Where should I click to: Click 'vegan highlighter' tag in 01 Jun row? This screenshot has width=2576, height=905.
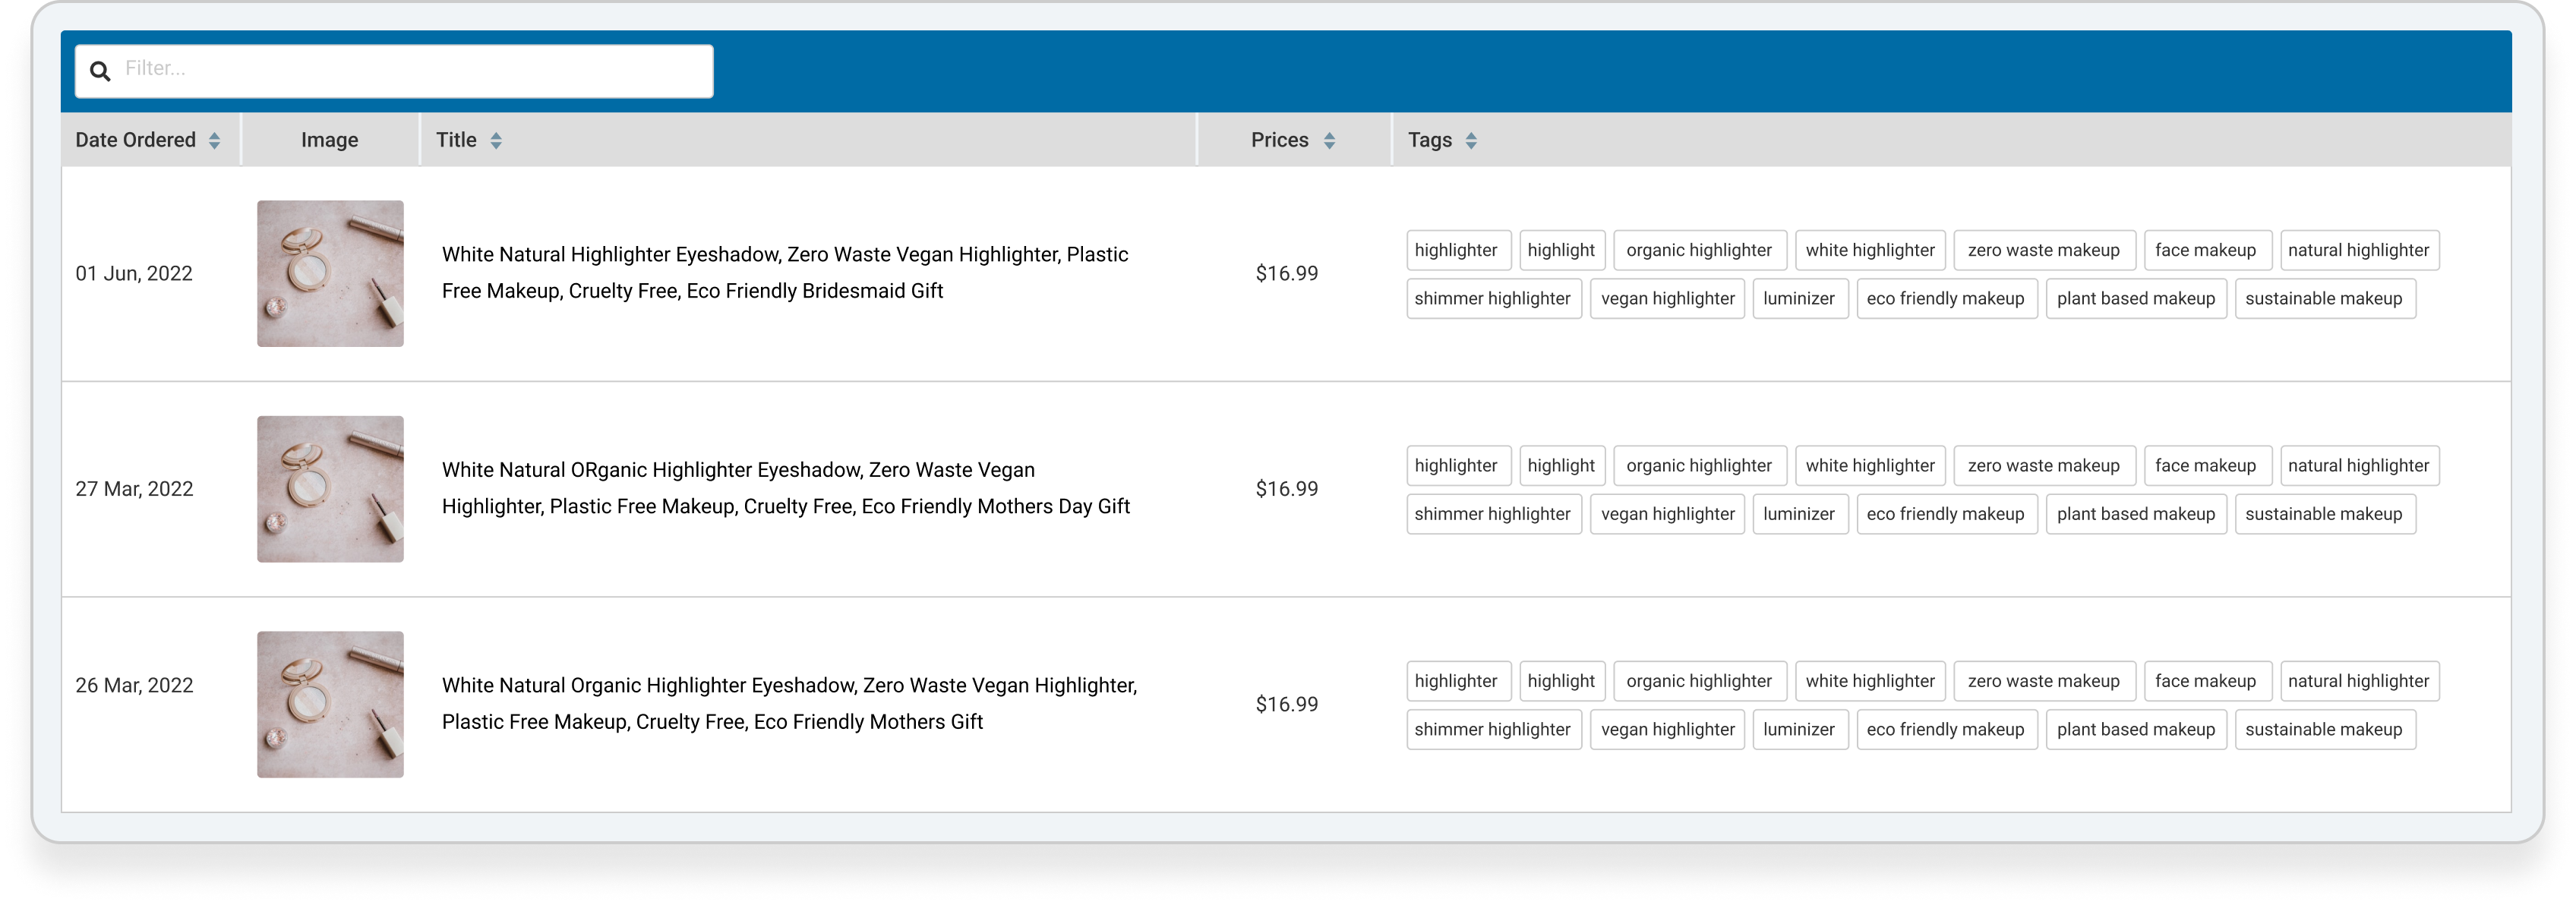click(x=1667, y=299)
